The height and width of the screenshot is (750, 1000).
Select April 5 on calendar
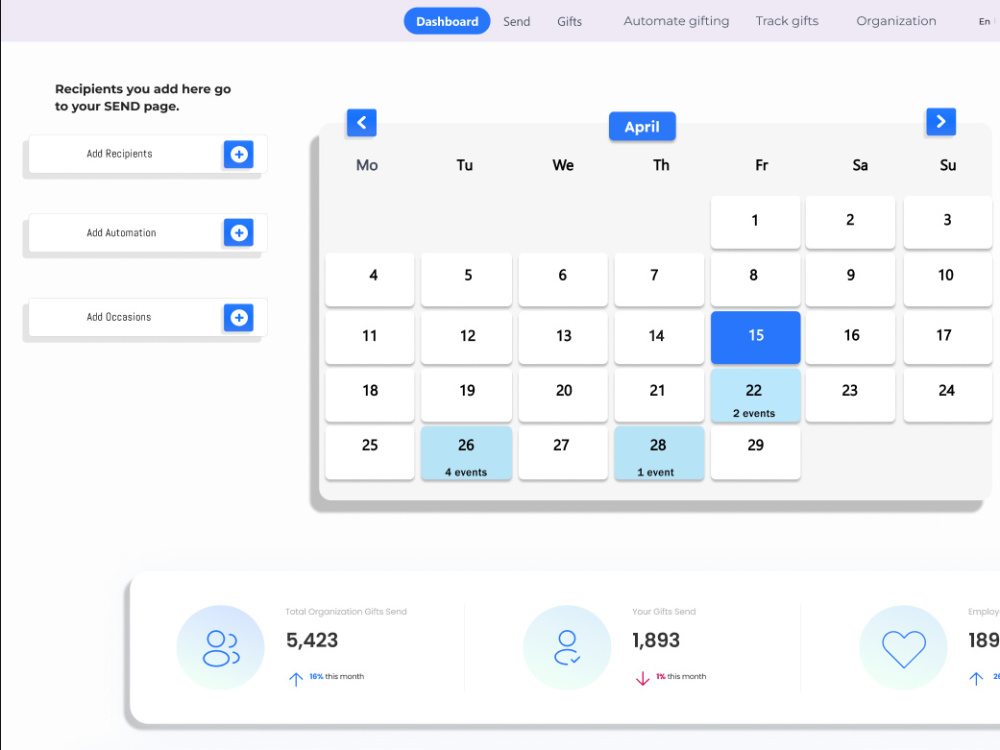coord(466,279)
